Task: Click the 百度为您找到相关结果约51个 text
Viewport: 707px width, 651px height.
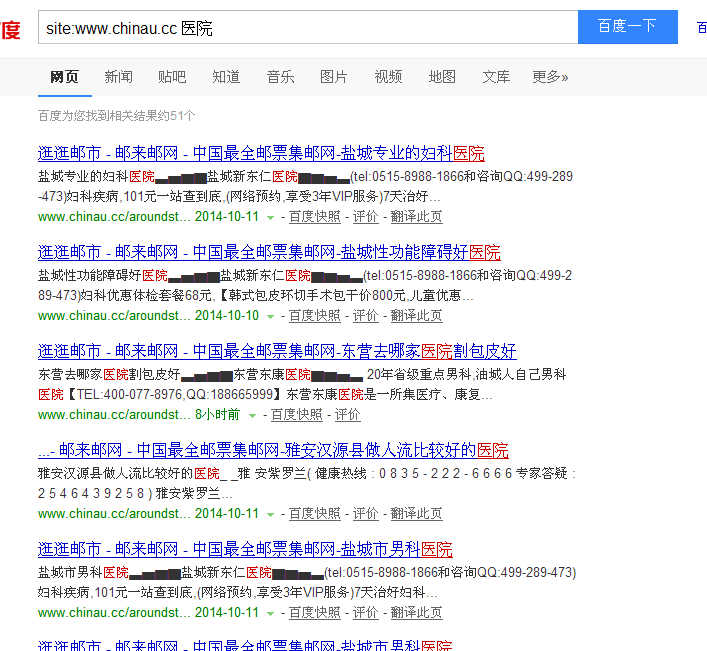Action: tap(116, 116)
